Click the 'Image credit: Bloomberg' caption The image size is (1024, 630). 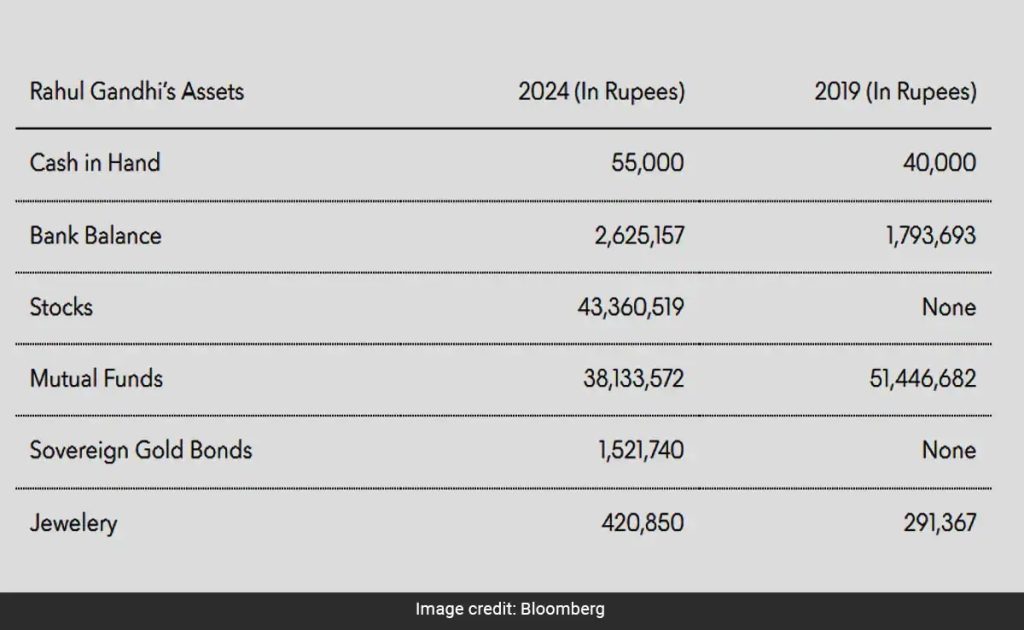(510, 609)
